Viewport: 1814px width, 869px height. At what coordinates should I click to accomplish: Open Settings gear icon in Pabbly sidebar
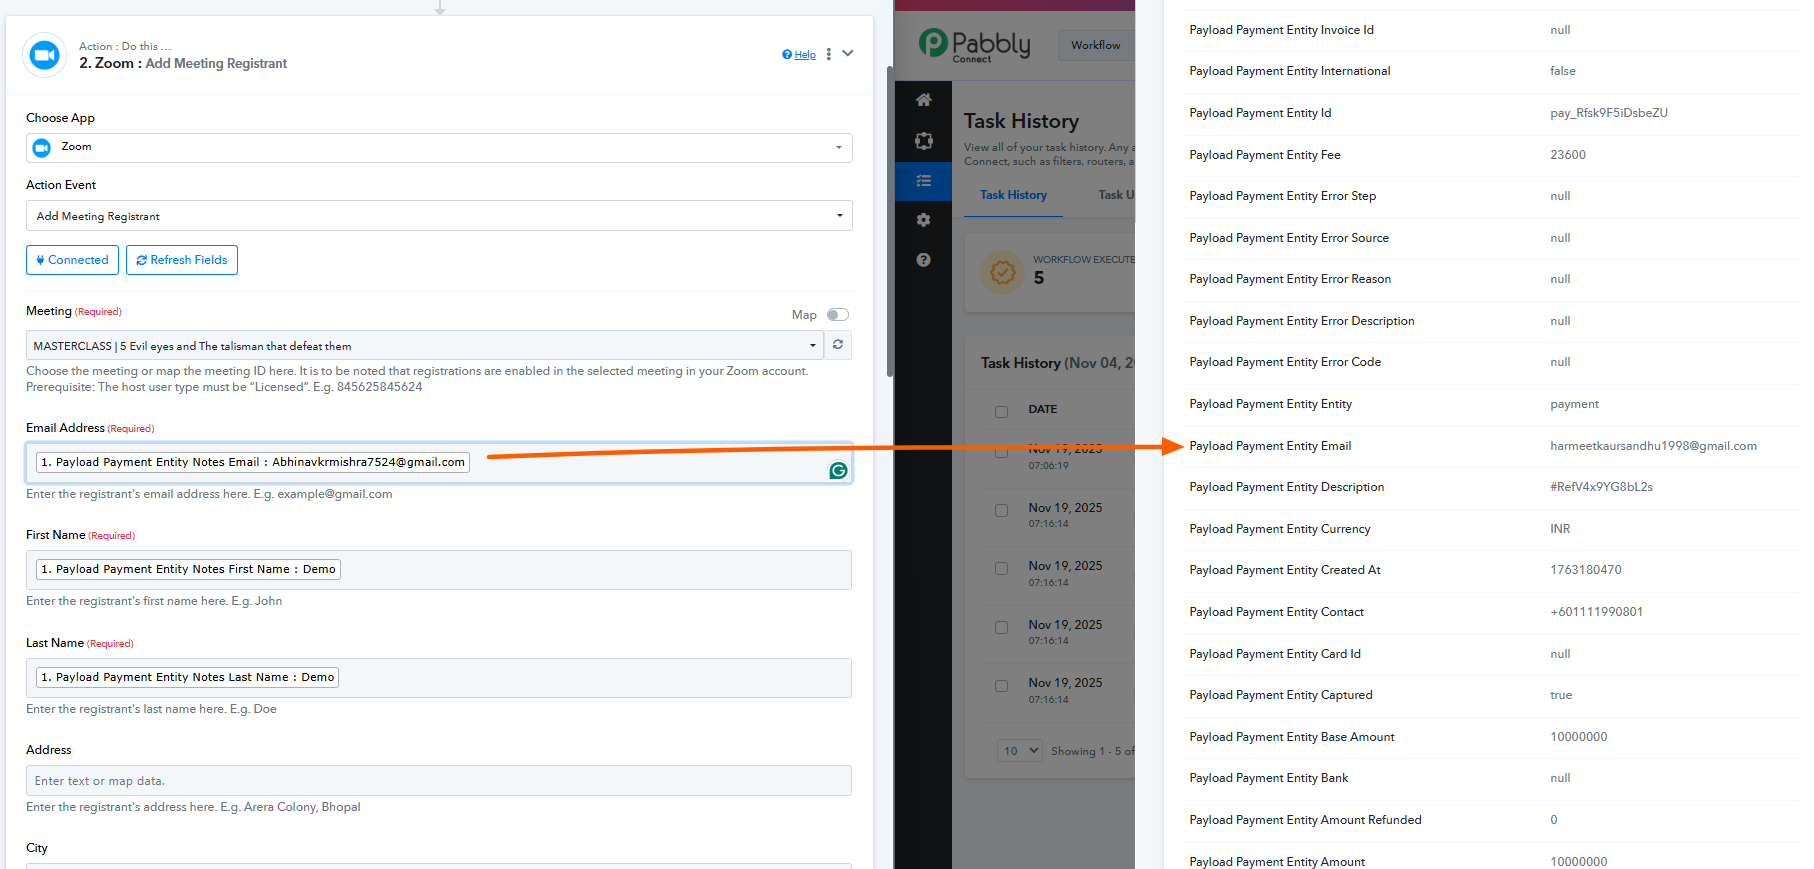pos(923,220)
